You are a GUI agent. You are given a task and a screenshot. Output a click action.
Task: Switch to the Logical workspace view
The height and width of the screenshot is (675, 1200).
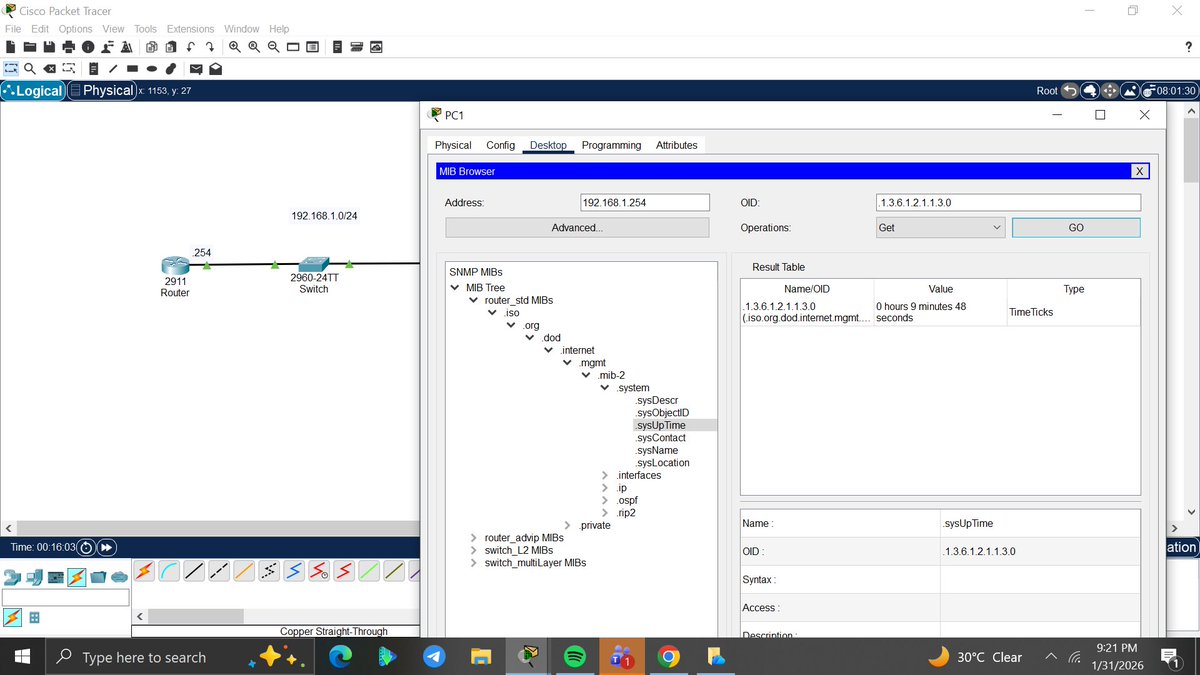33,90
